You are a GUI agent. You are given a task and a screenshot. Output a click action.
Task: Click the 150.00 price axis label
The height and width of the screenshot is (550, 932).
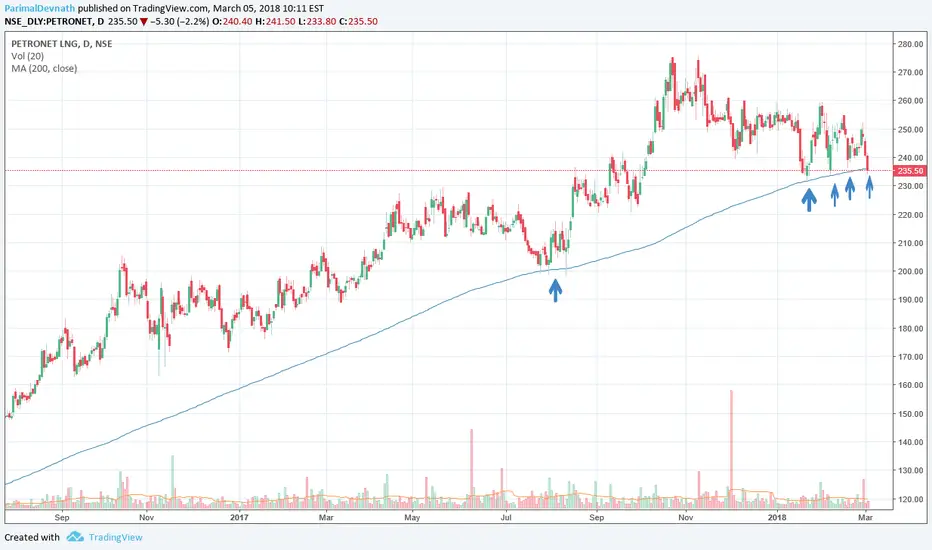(x=910, y=414)
